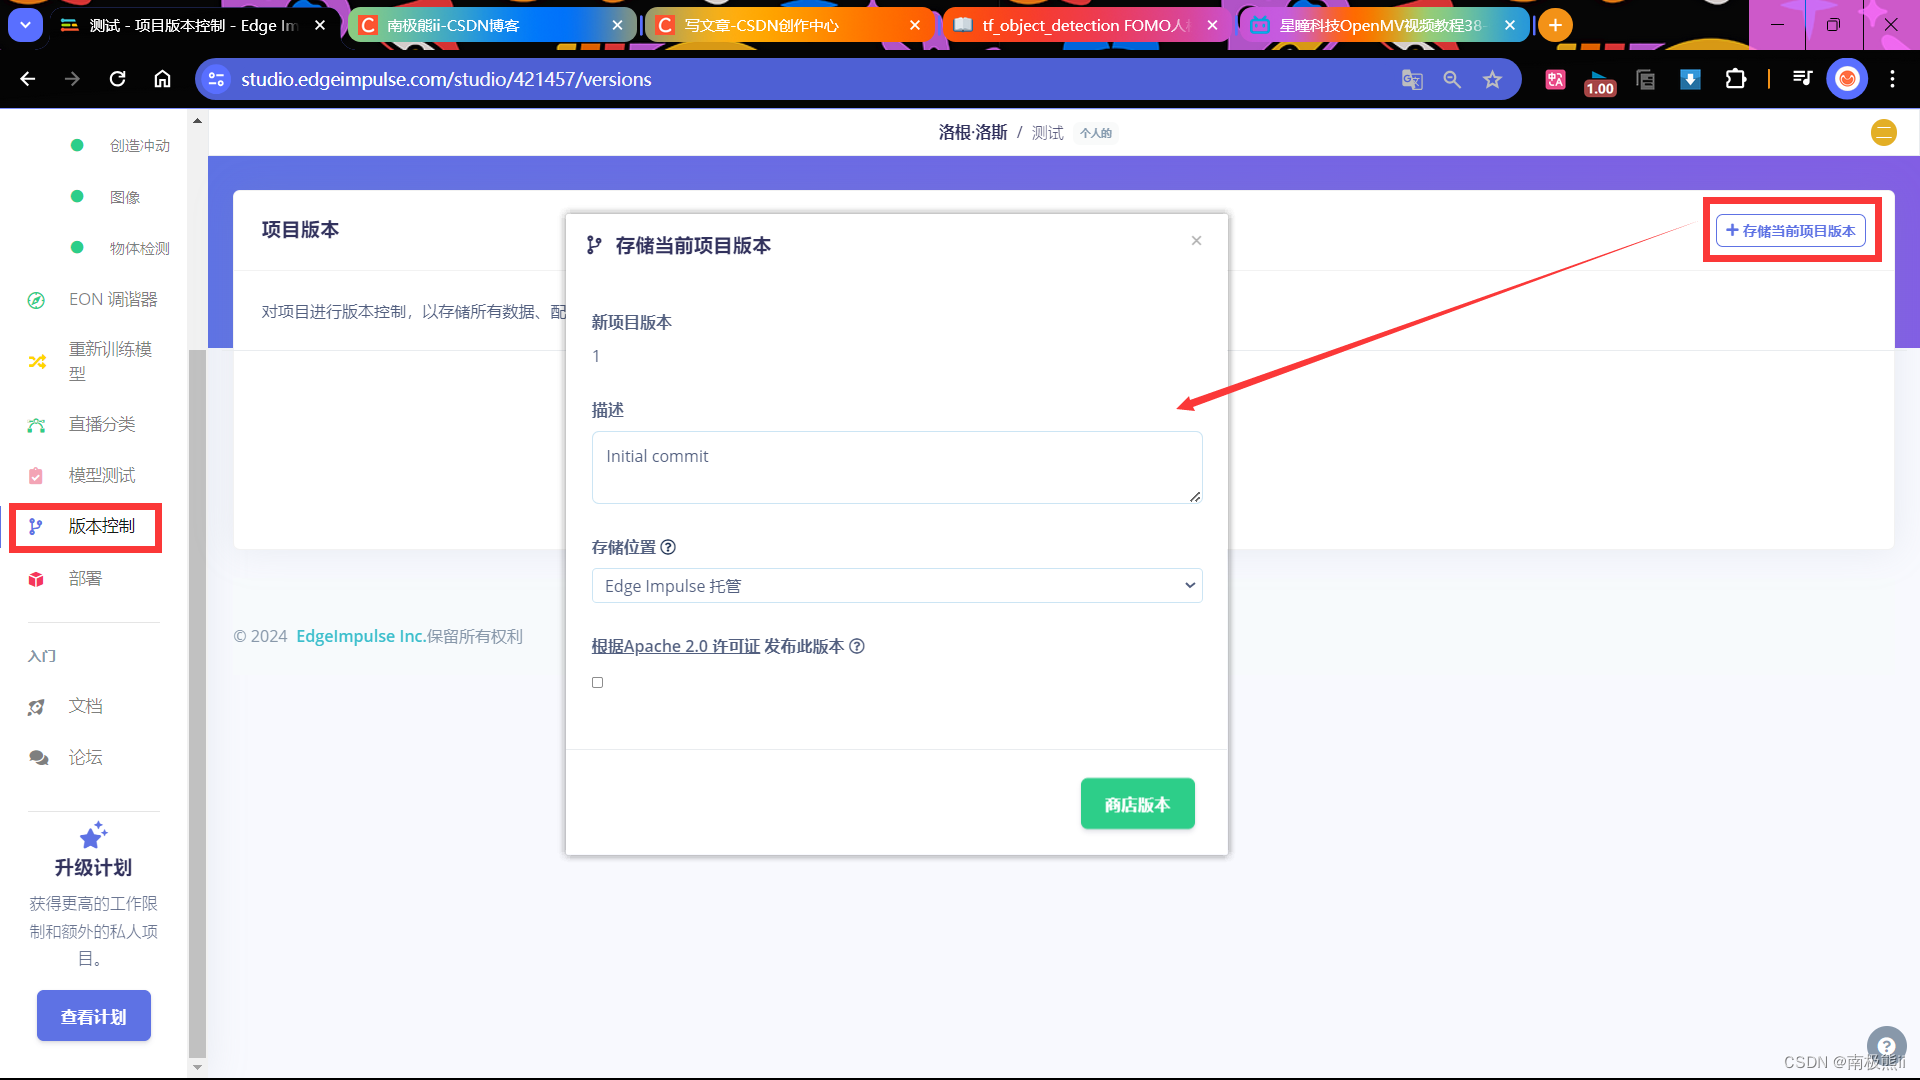Click the 部署 cube icon

tap(36, 579)
